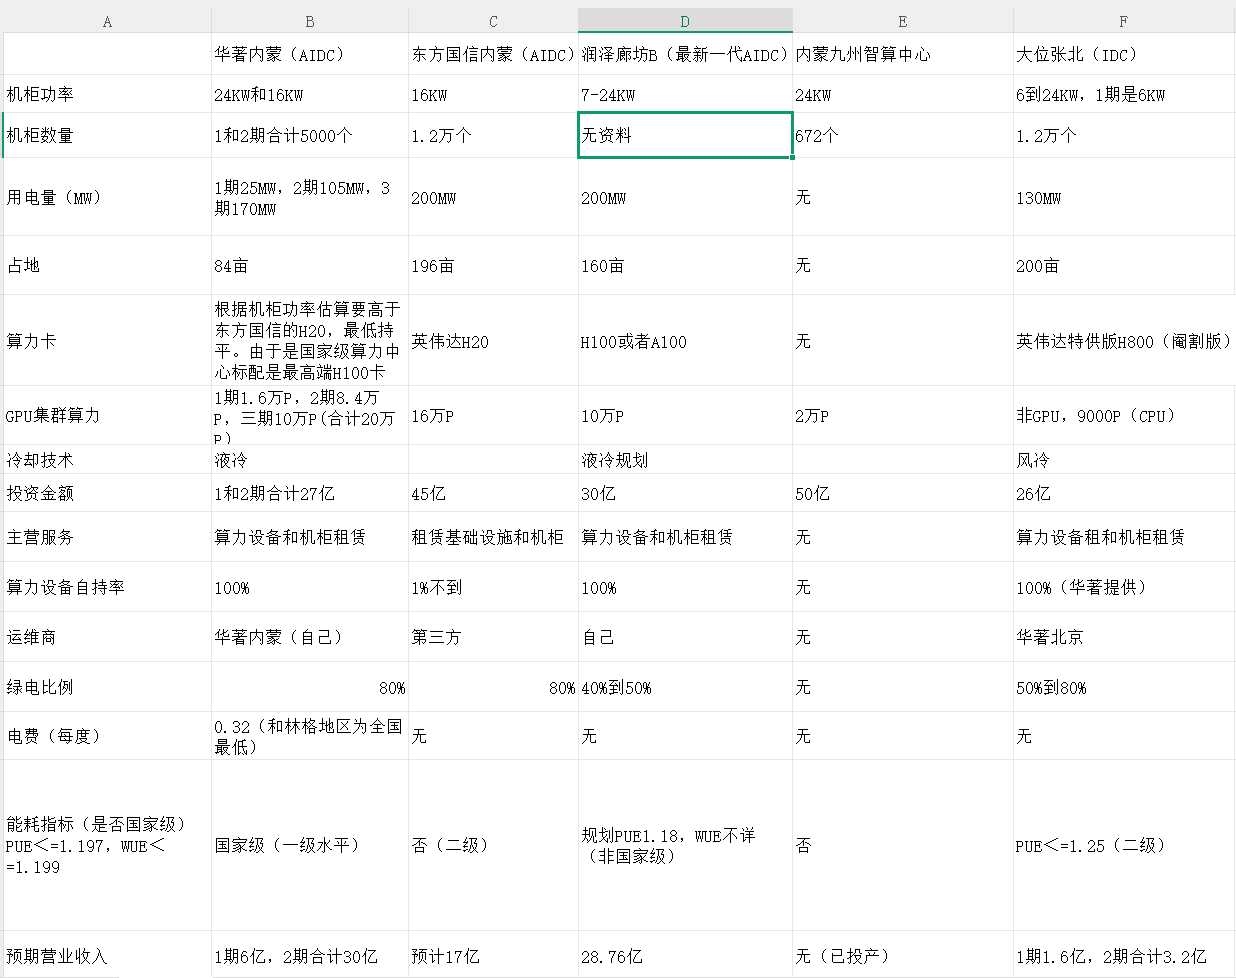Click cell '预计17亿'
This screenshot has height=978, width=1236.
(493, 956)
